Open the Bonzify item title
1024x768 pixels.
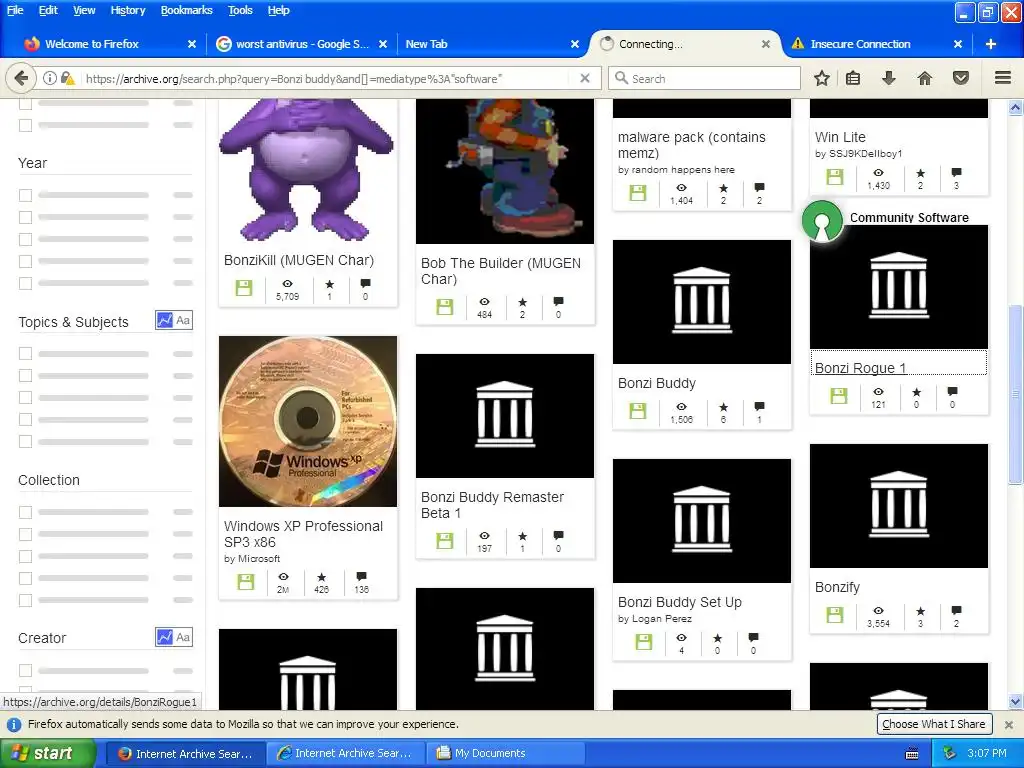[837, 587]
